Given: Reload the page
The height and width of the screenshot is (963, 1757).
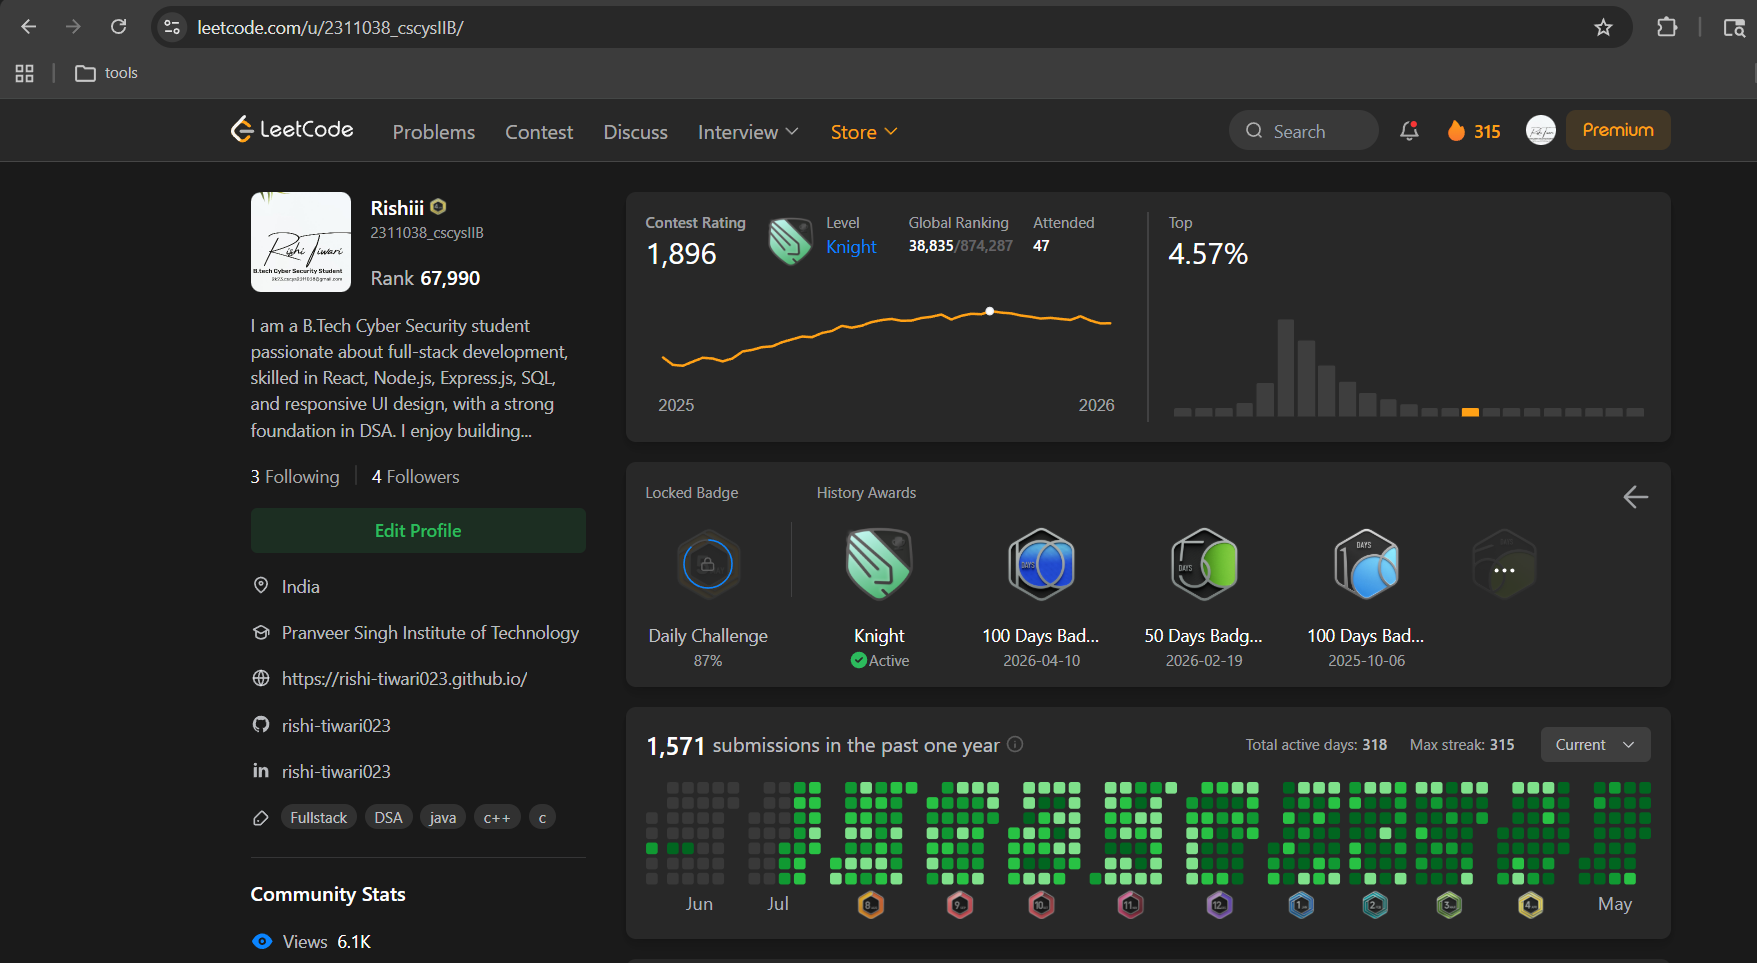Looking at the screenshot, I should click(x=118, y=27).
